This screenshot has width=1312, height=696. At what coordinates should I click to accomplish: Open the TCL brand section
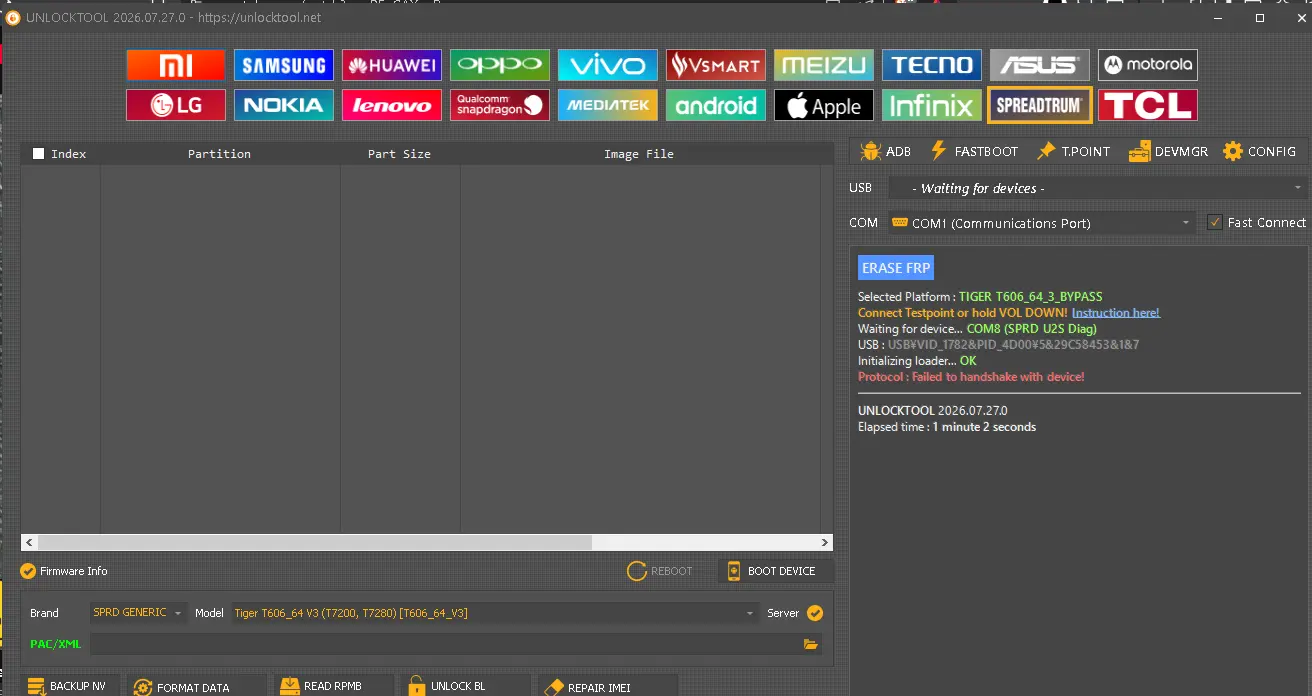(1148, 105)
